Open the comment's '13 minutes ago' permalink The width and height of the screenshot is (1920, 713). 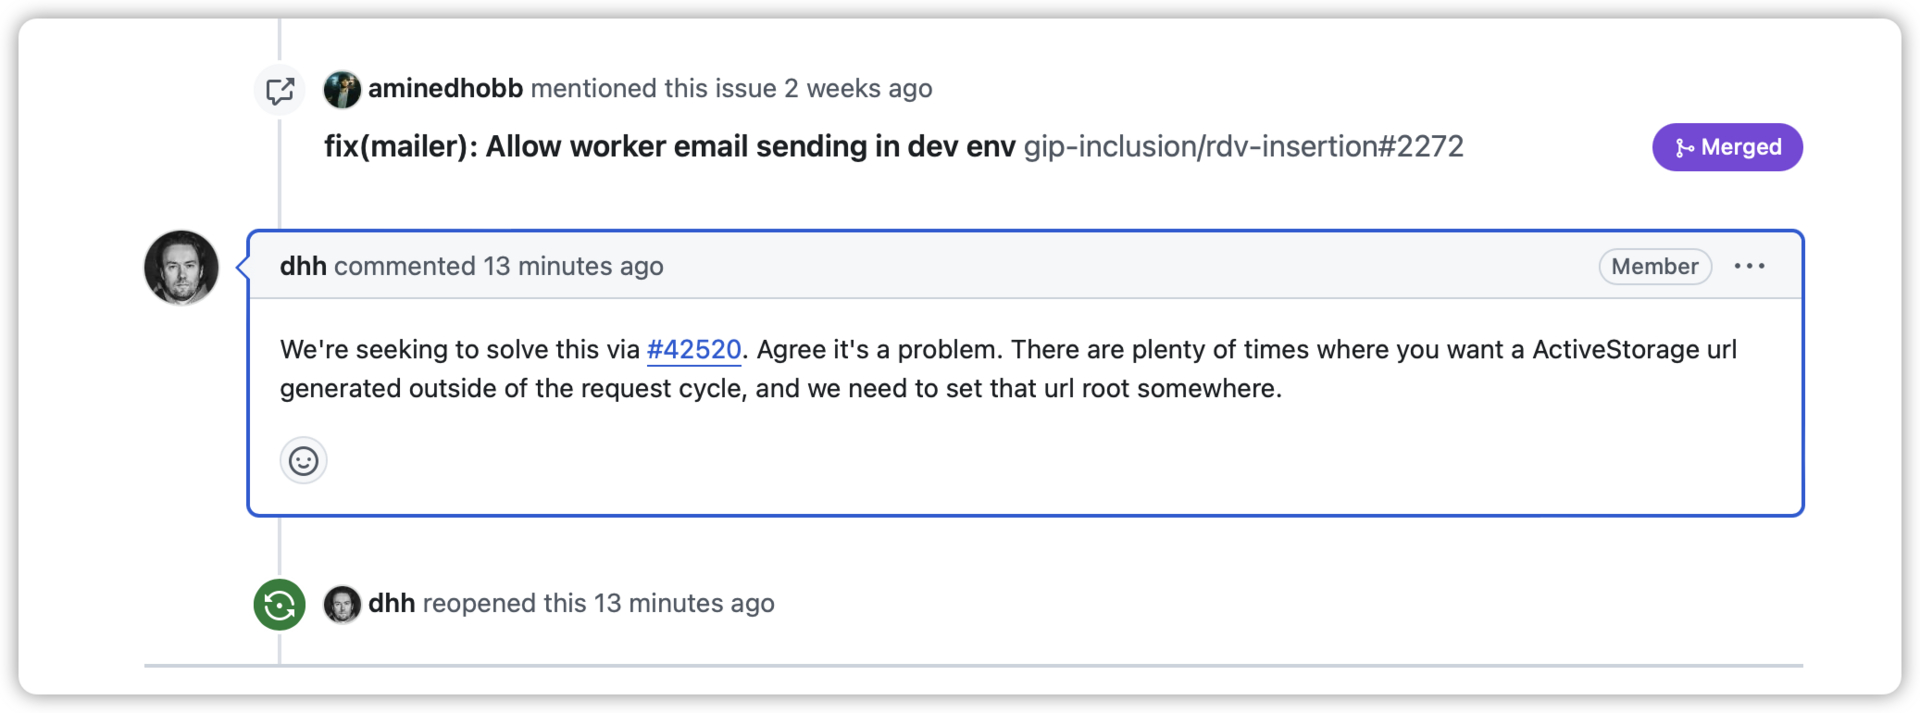pos(573,266)
